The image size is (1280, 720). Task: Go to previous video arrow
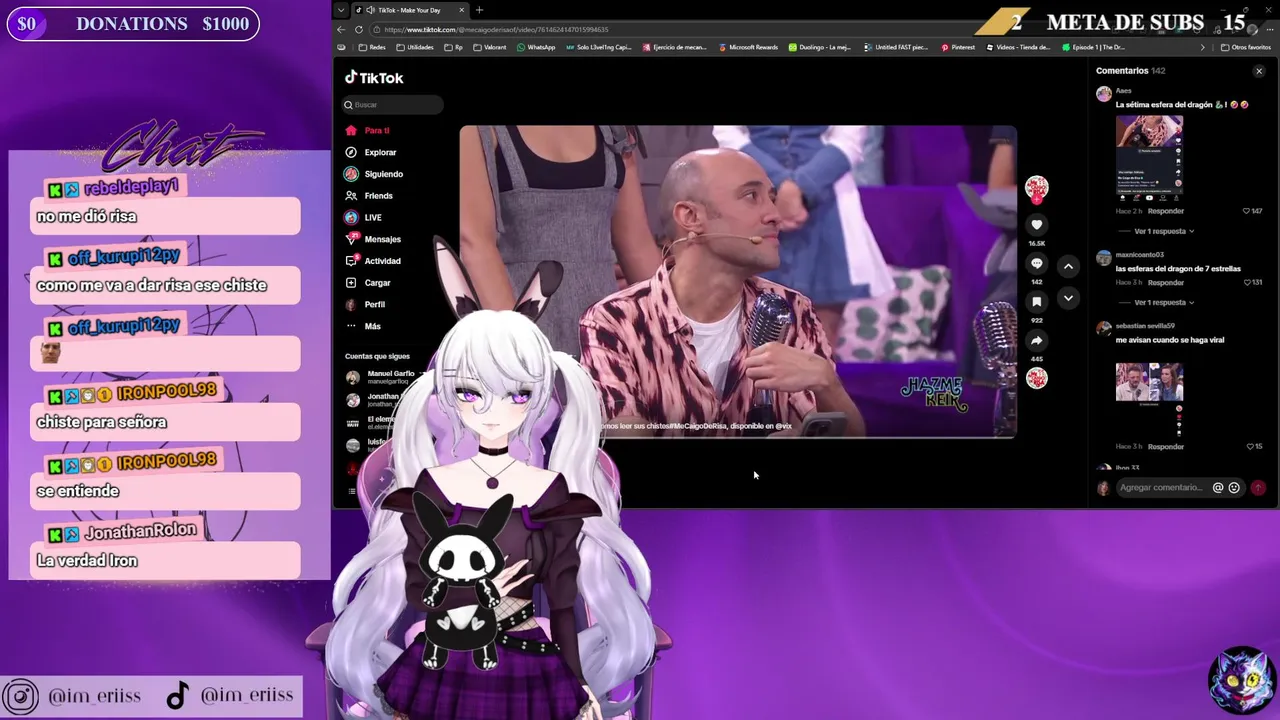tap(1068, 267)
